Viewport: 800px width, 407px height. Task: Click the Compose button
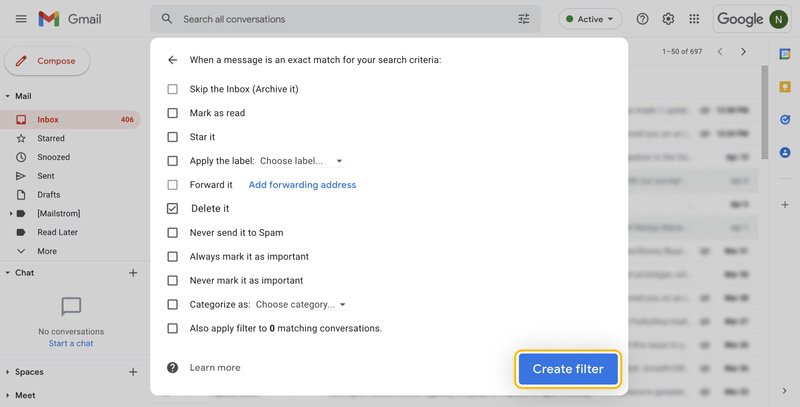tap(47, 61)
